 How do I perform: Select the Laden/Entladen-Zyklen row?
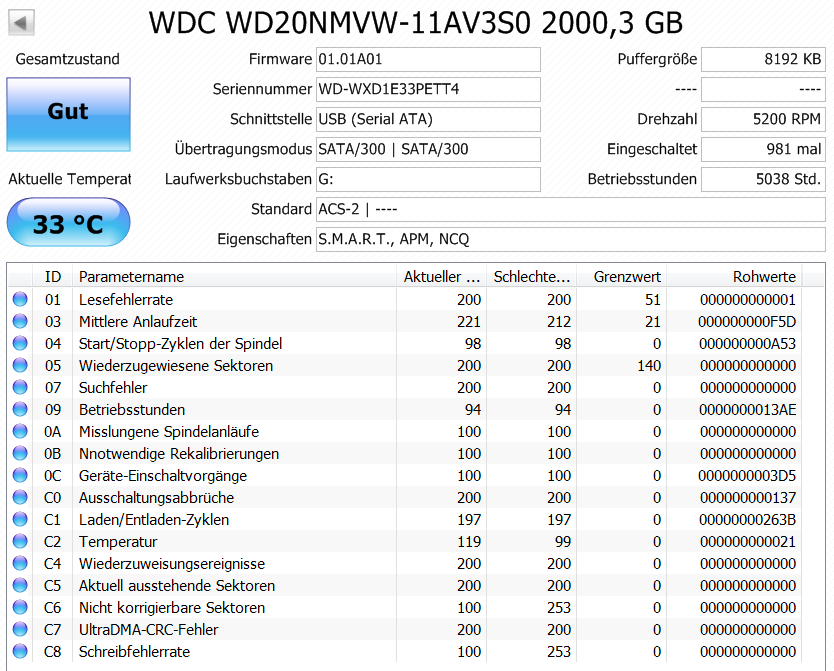(406, 519)
